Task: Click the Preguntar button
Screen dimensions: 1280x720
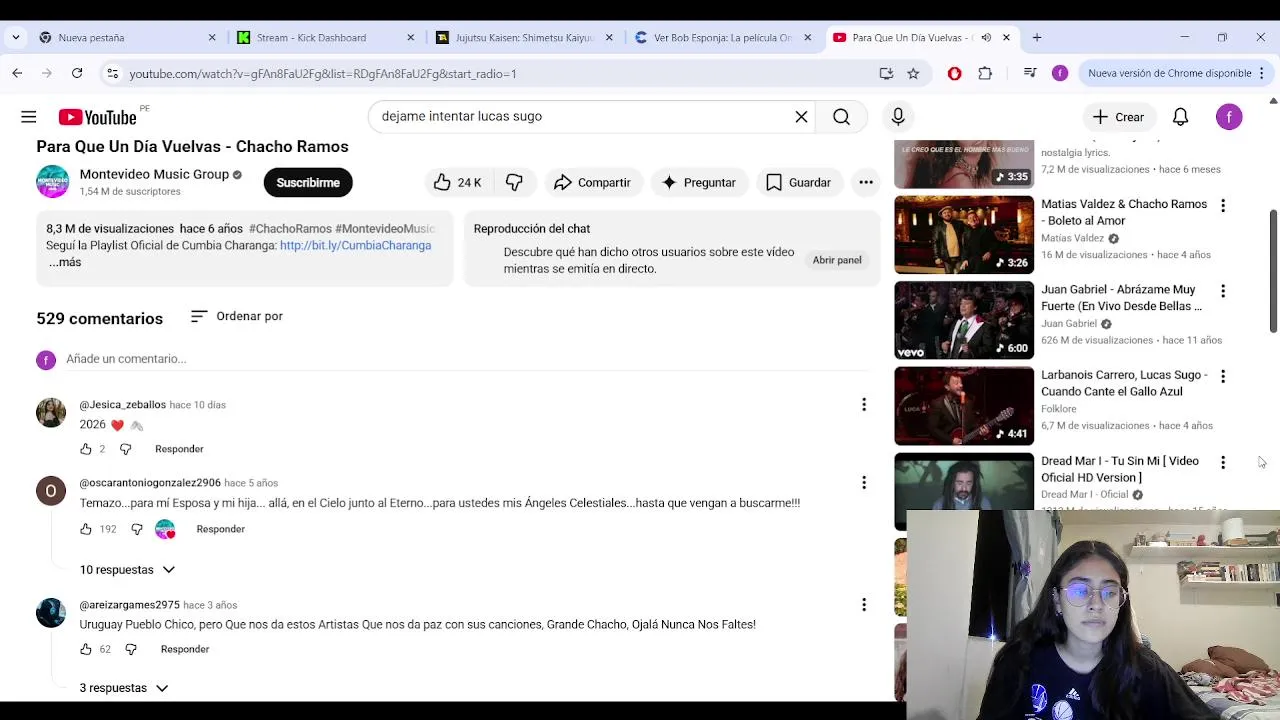Action: 698,182
